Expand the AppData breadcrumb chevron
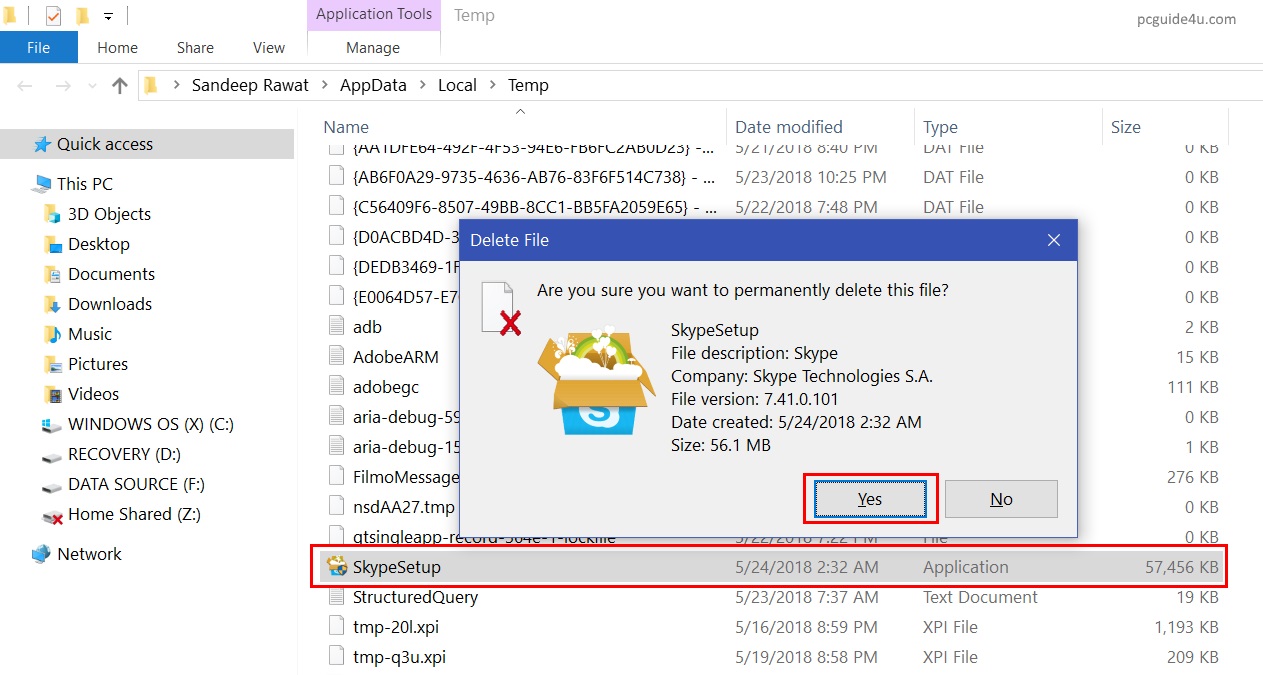Viewport: 1263px width, 675px height. coord(422,86)
